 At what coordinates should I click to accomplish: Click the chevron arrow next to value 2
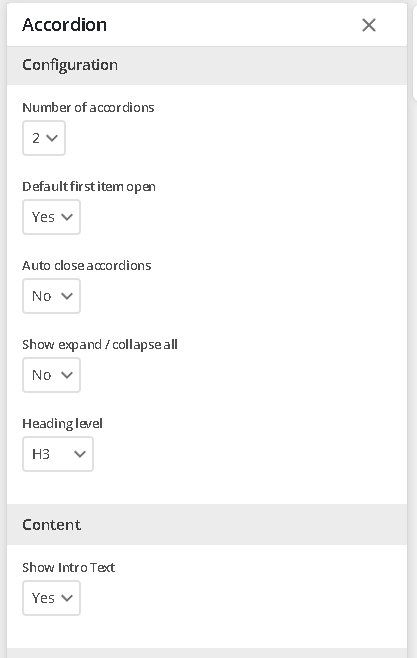pyautogui.click(x=52, y=138)
